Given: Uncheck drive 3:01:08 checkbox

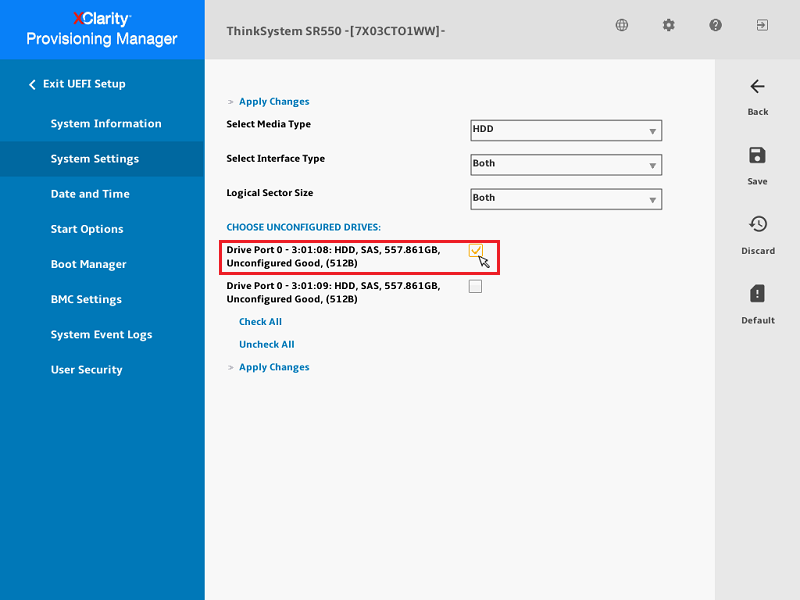Looking at the screenshot, I should tap(475, 251).
